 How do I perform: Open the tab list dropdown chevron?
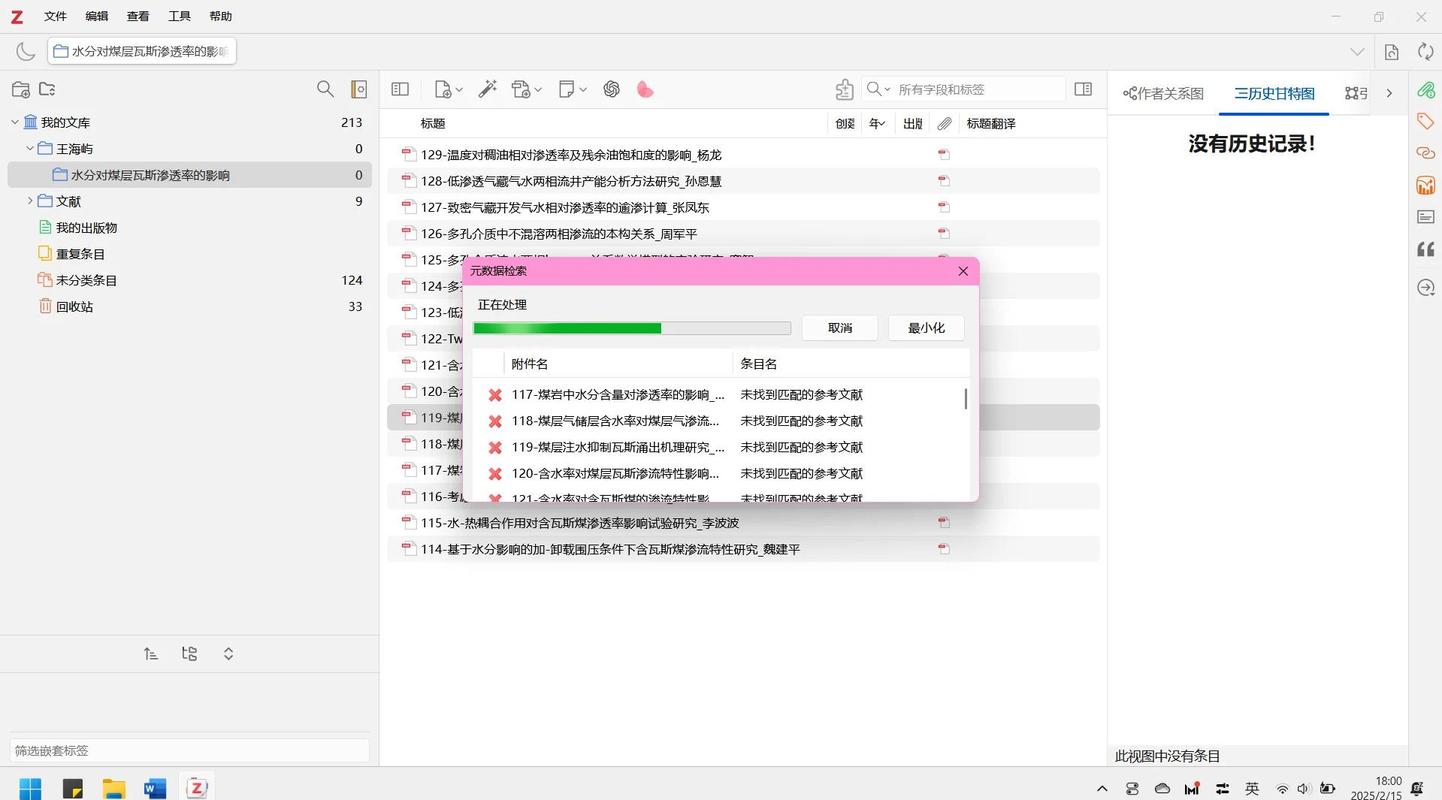coord(1357,51)
